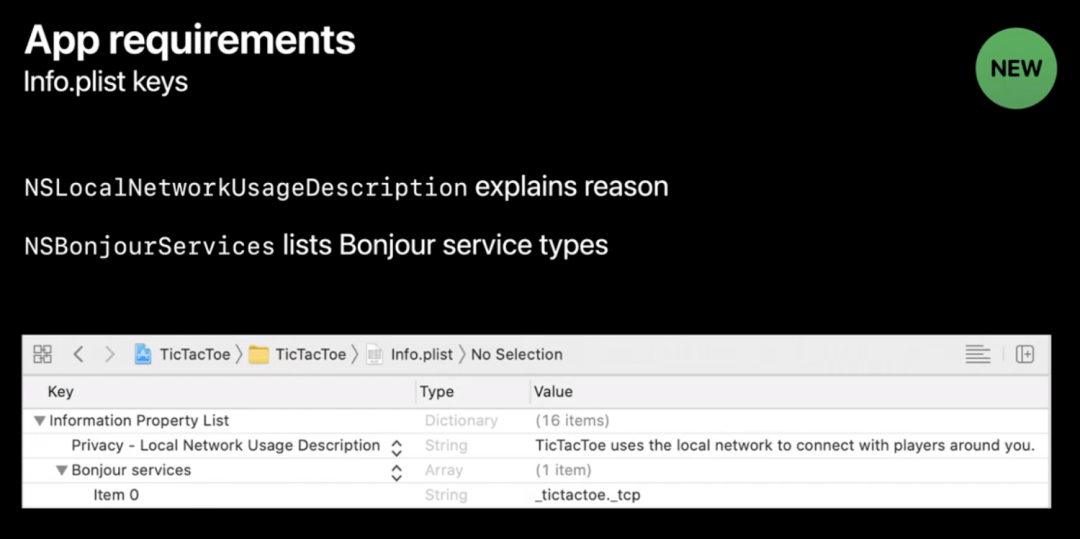1080x539 pixels.
Task: Click the TicTacToe project icon in breadcrumb
Action: (143, 355)
